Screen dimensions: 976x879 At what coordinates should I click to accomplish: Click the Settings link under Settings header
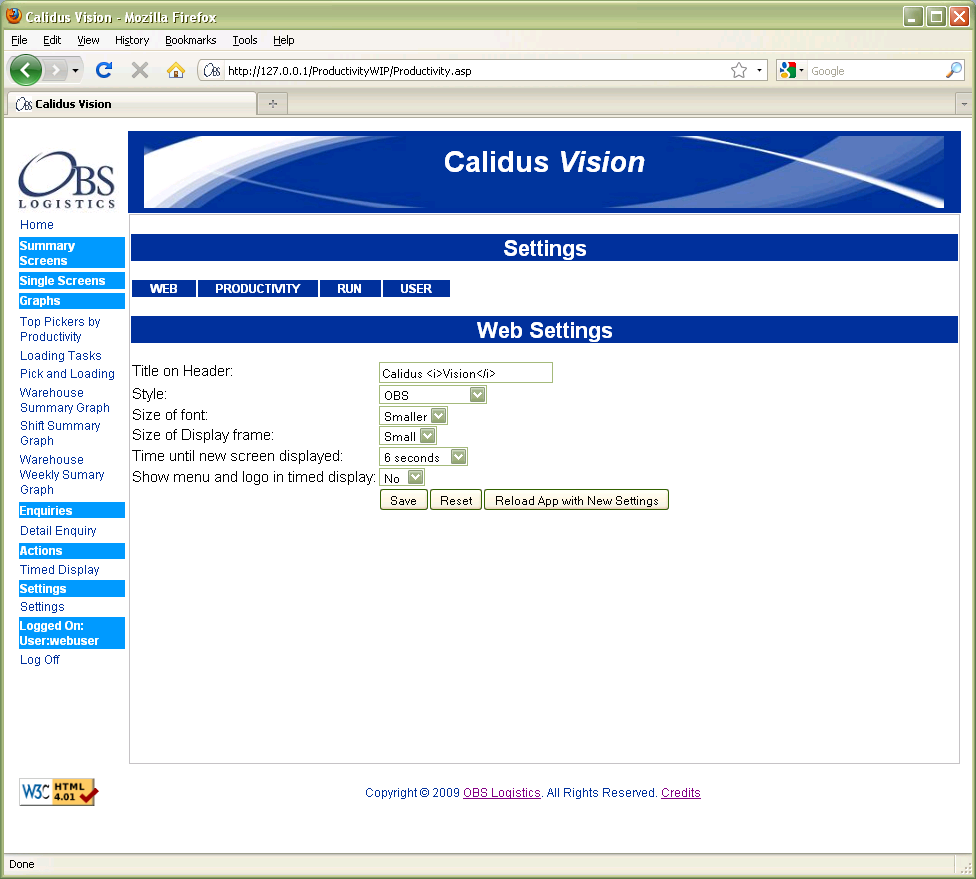click(x=42, y=607)
